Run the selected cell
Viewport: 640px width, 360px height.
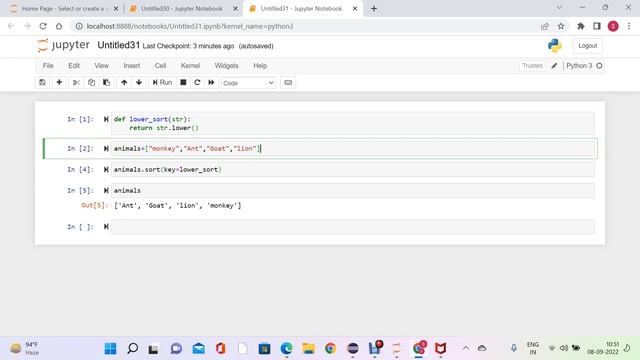[162, 82]
